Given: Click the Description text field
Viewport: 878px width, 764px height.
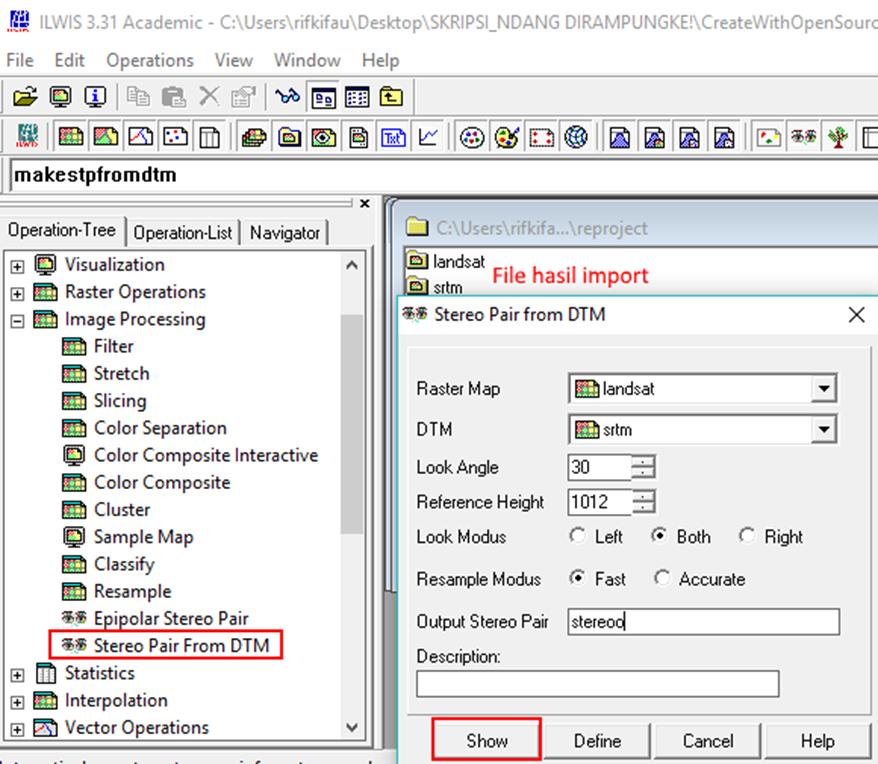Looking at the screenshot, I should (x=597, y=683).
